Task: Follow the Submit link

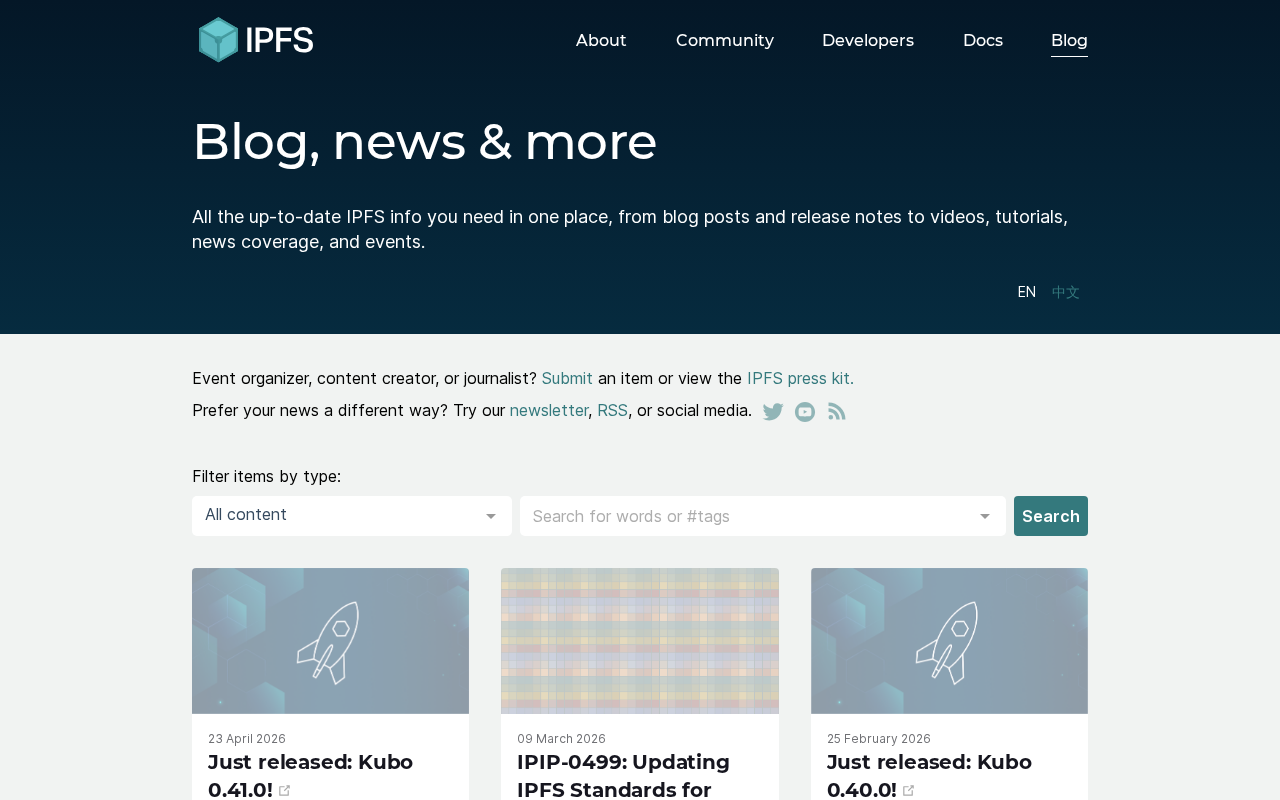Action: [x=567, y=378]
